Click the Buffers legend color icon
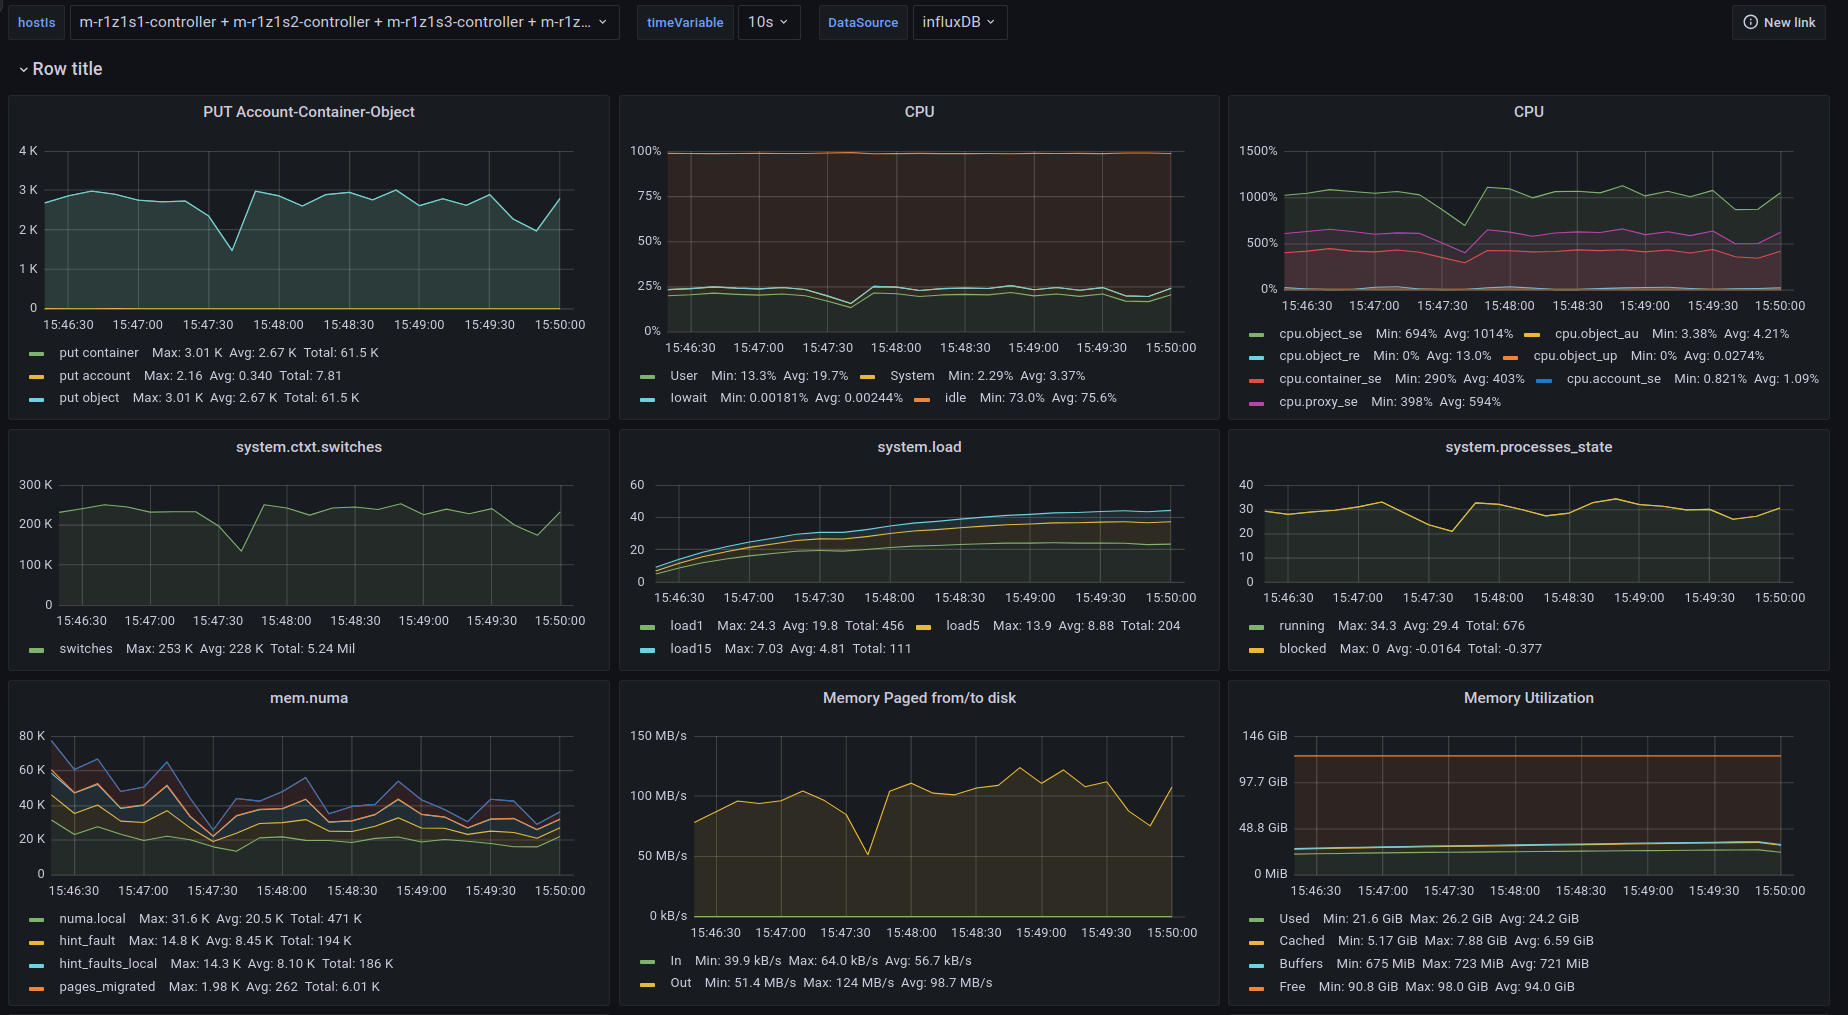 click(1256, 965)
